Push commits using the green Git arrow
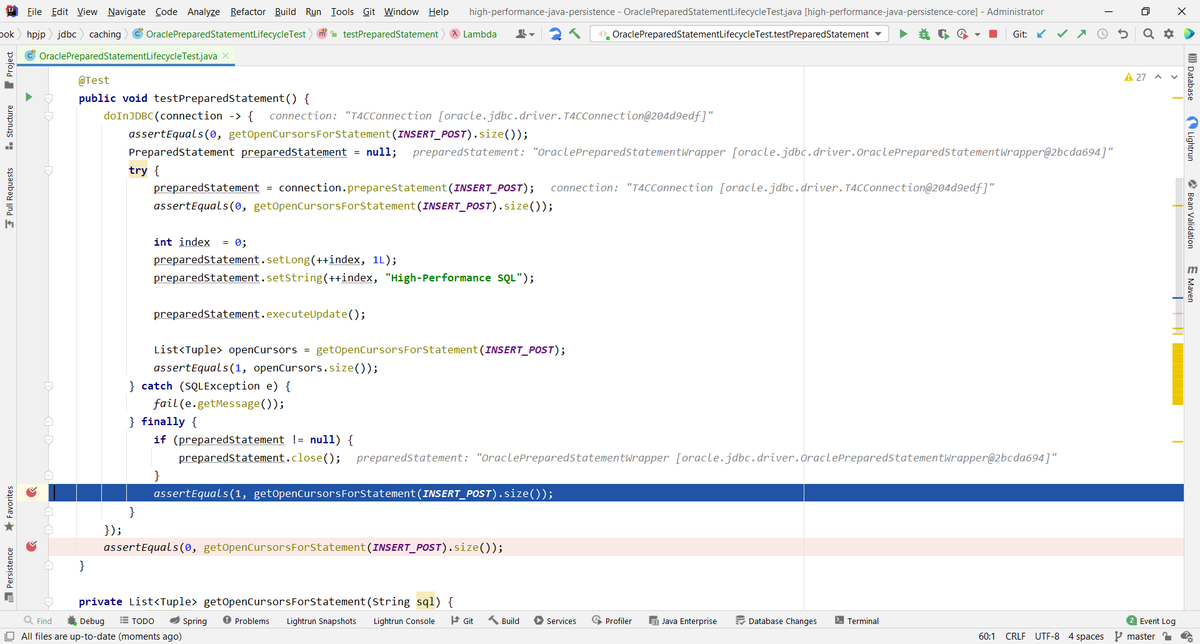Viewport: 1200px width, 644px height. tap(1082, 34)
